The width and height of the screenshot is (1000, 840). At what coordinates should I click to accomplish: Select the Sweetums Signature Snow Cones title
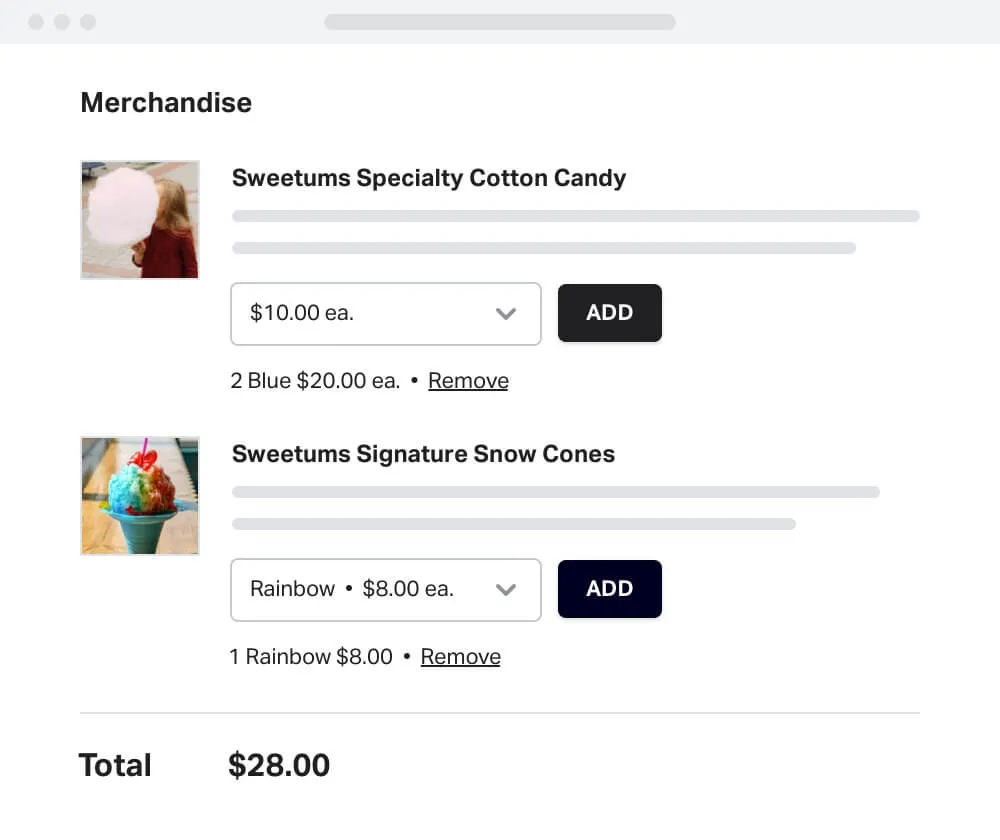coord(422,453)
